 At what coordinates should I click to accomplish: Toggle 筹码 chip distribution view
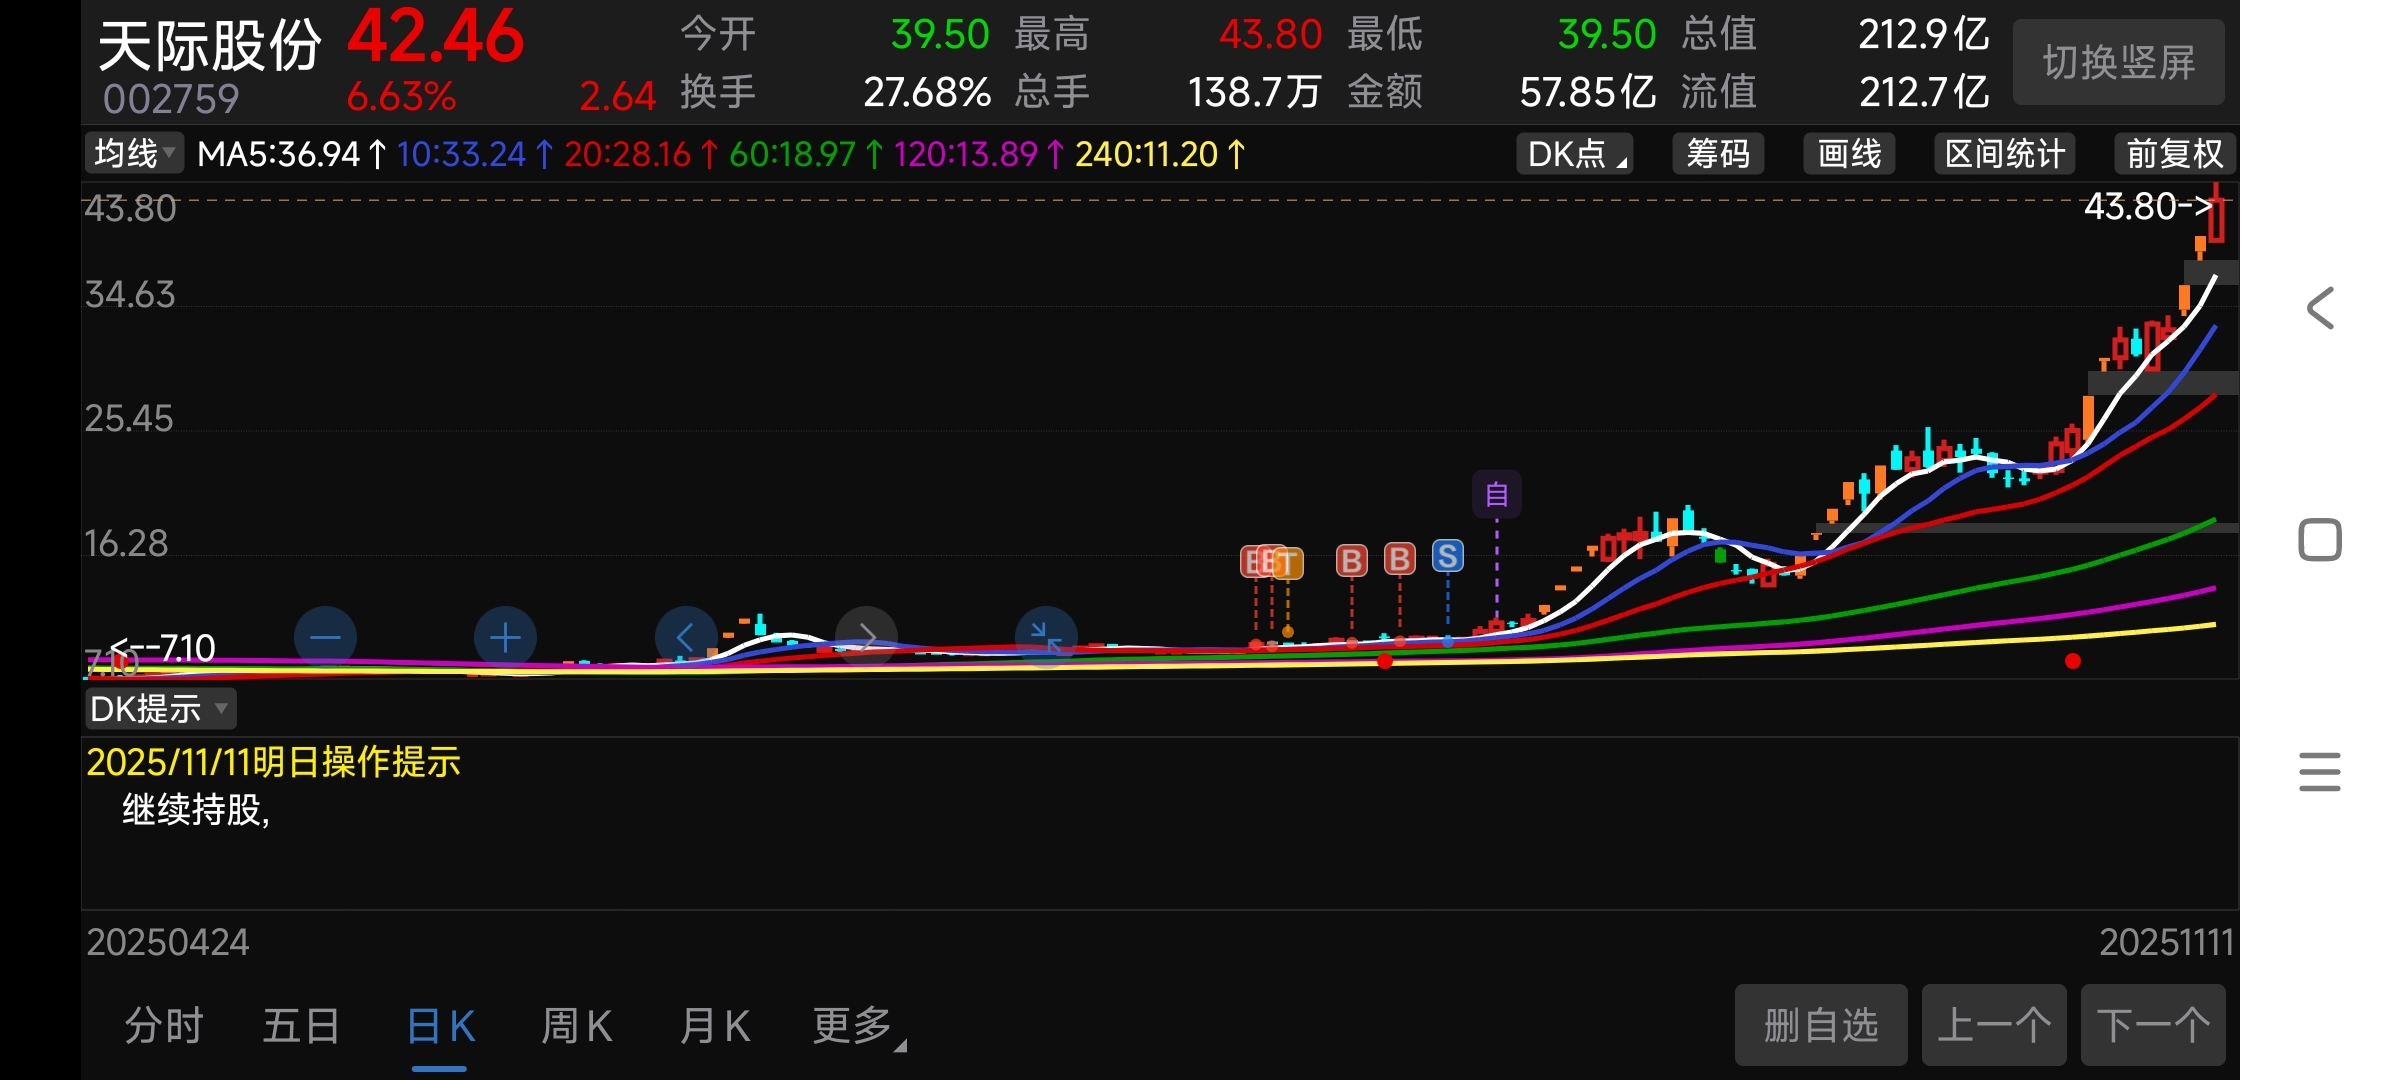click(x=1717, y=154)
